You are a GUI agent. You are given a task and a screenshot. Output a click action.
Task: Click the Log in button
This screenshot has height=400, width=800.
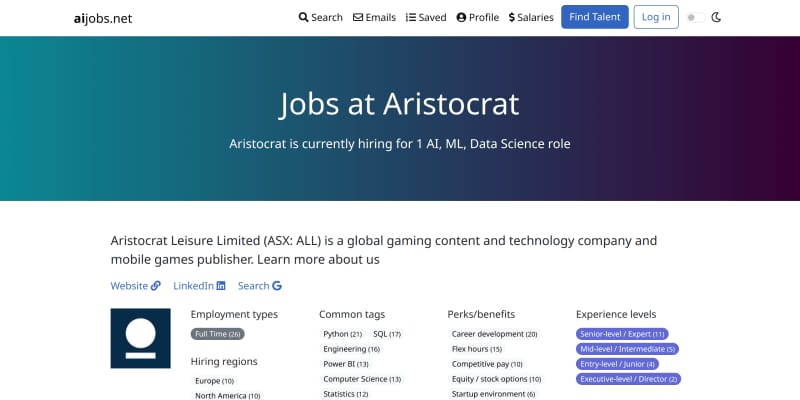point(656,17)
